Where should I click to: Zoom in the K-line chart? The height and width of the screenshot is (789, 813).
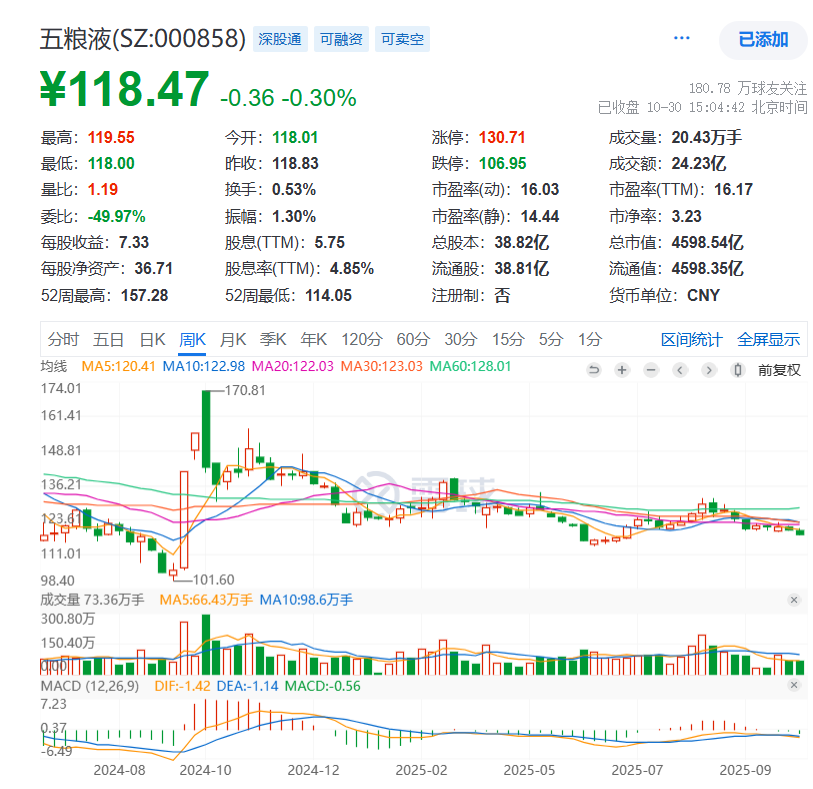tap(622, 370)
